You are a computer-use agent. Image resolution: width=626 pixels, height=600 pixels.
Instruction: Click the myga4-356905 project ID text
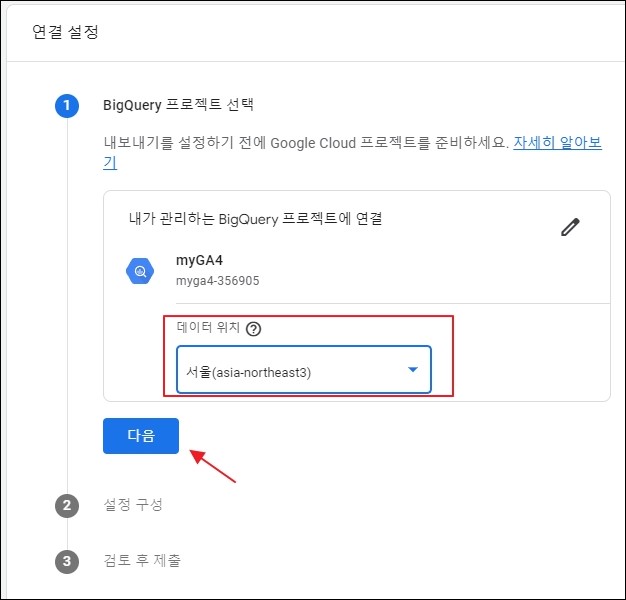tap(217, 281)
